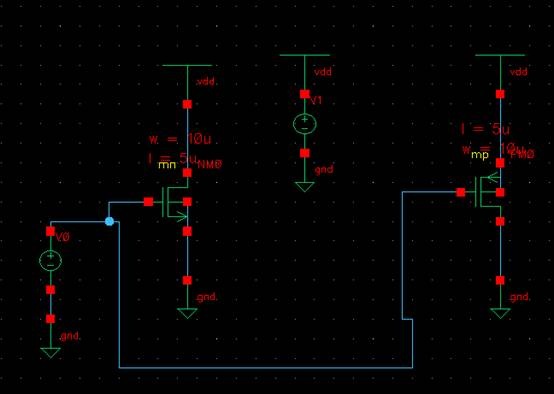Select ground symbol below V1 source
554x394 pixels.
305,187
